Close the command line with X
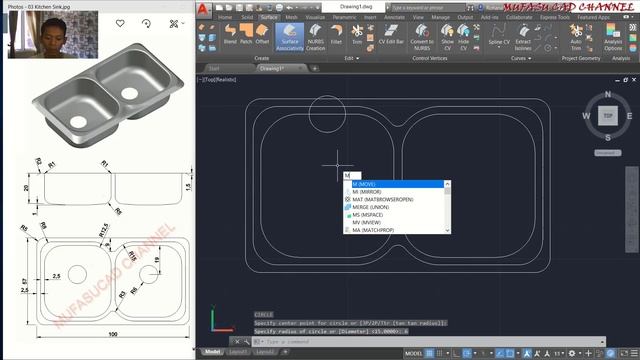 pyautogui.click(x=237, y=342)
